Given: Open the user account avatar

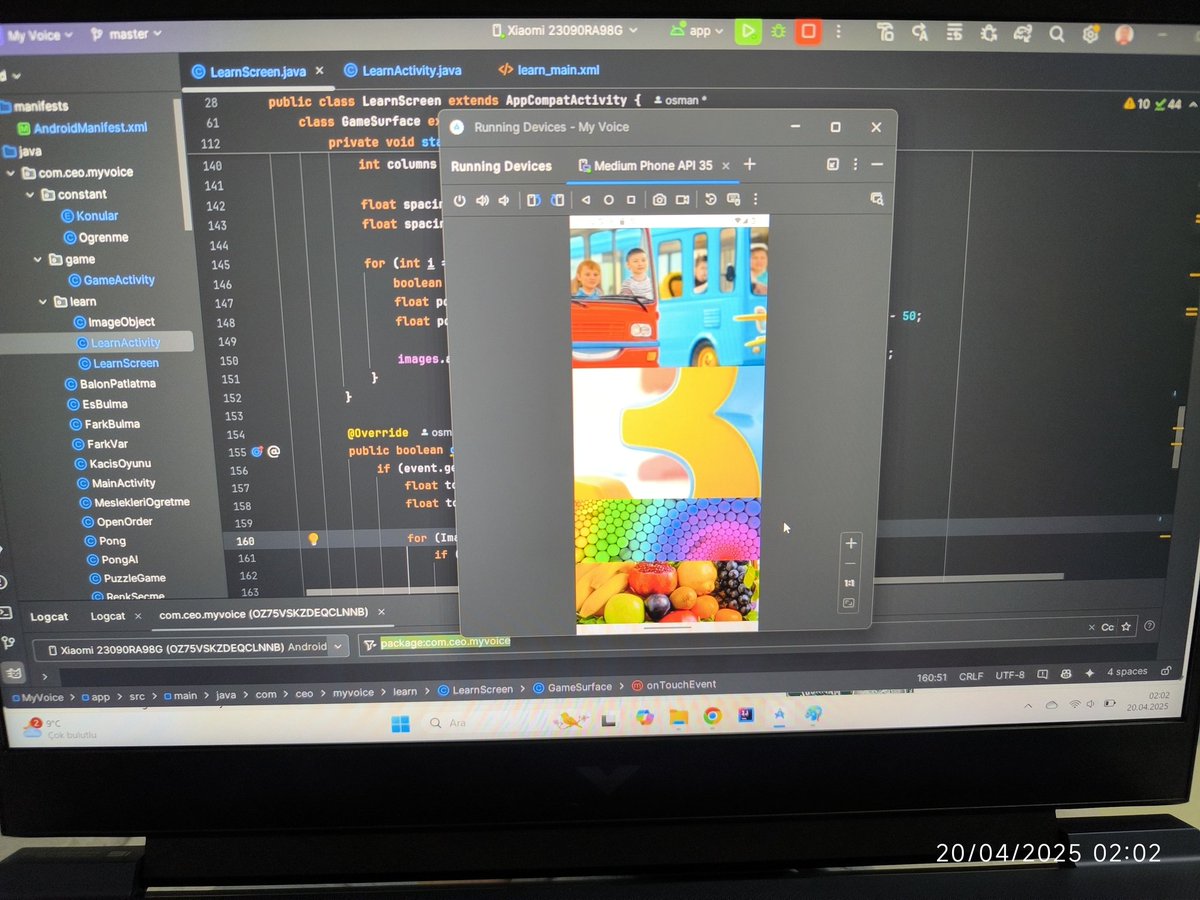Looking at the screenshot, I should click(1125, 33).
